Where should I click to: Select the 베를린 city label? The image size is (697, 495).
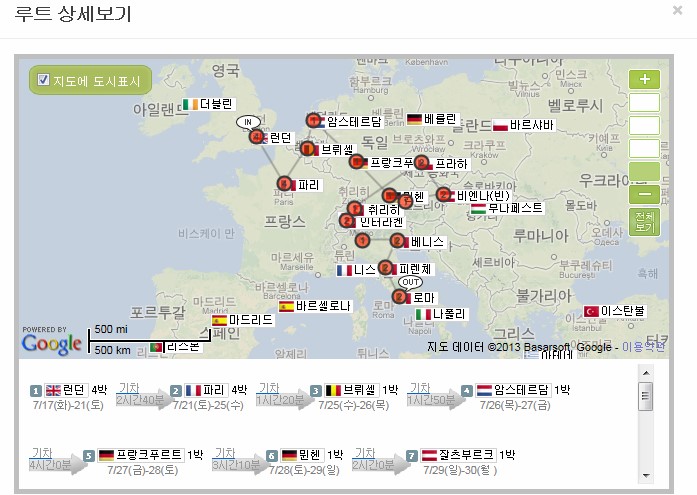point(433,119)
